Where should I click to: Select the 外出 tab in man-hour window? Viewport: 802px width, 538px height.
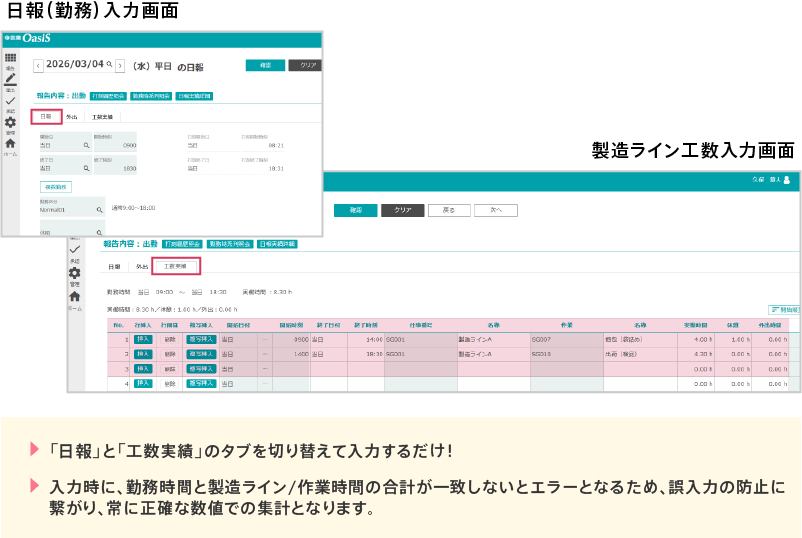[142, 266]
